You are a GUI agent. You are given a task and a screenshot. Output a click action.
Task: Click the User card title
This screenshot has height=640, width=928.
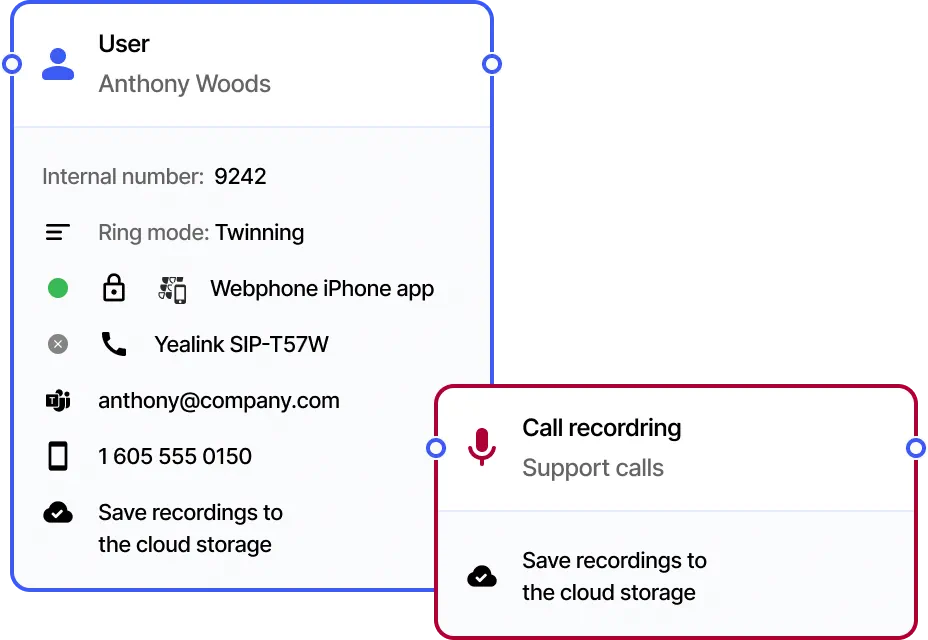124,44
